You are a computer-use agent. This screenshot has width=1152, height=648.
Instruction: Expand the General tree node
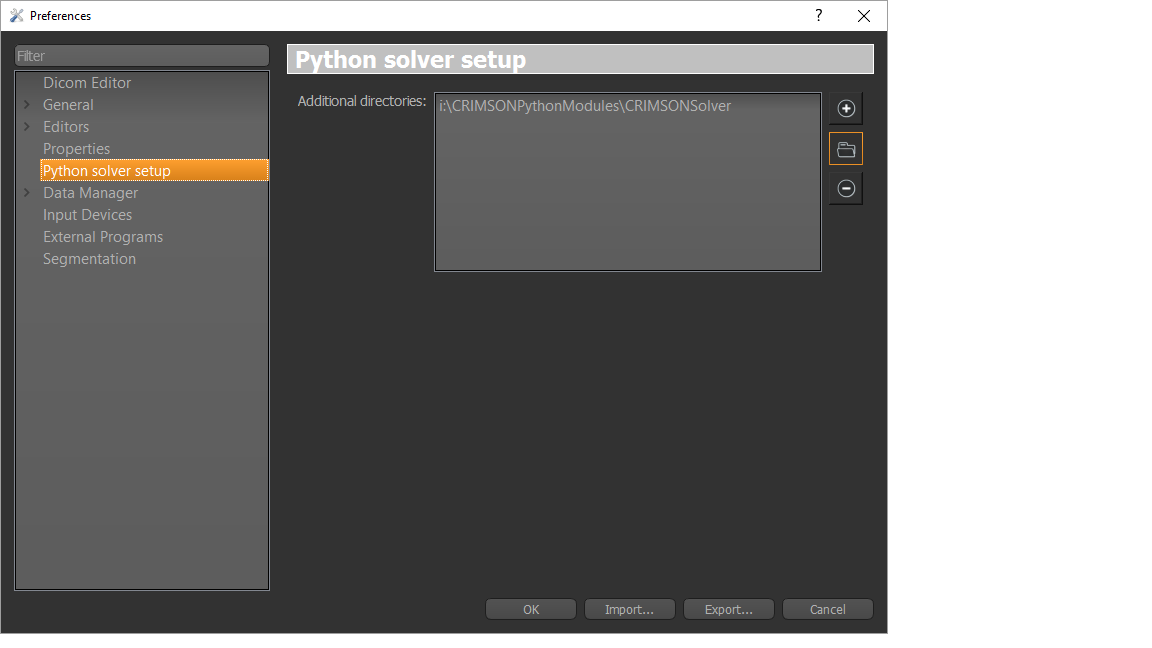pyautogui.click(x=27, y=105)
